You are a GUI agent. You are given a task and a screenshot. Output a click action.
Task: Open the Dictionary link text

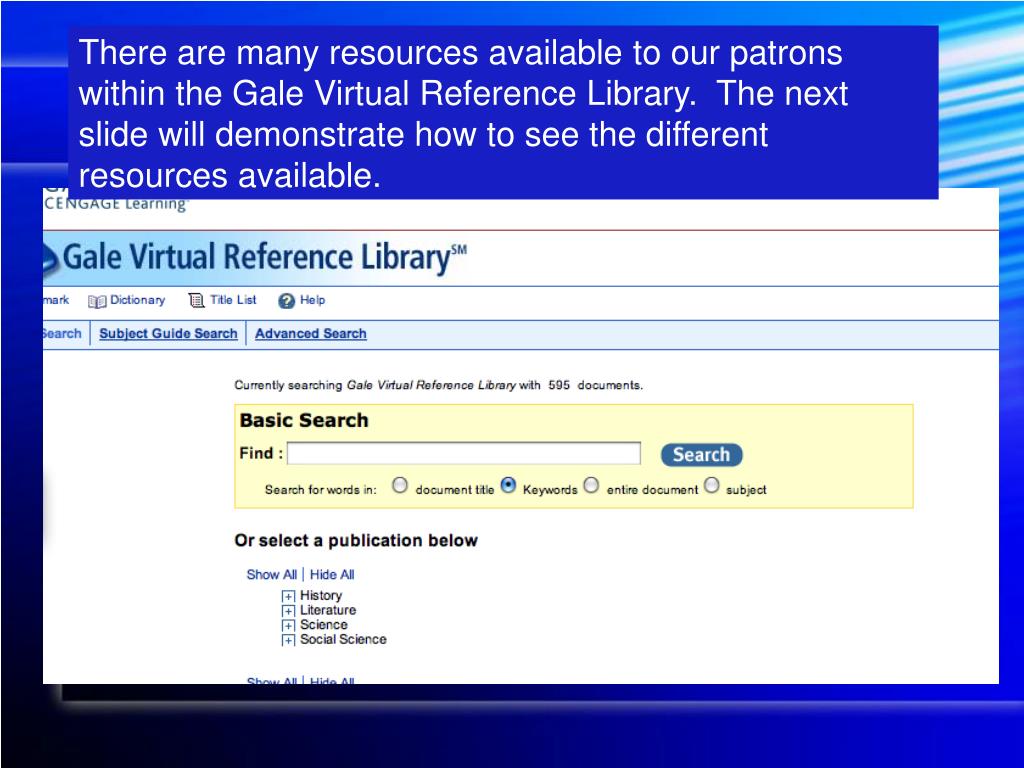137,300
